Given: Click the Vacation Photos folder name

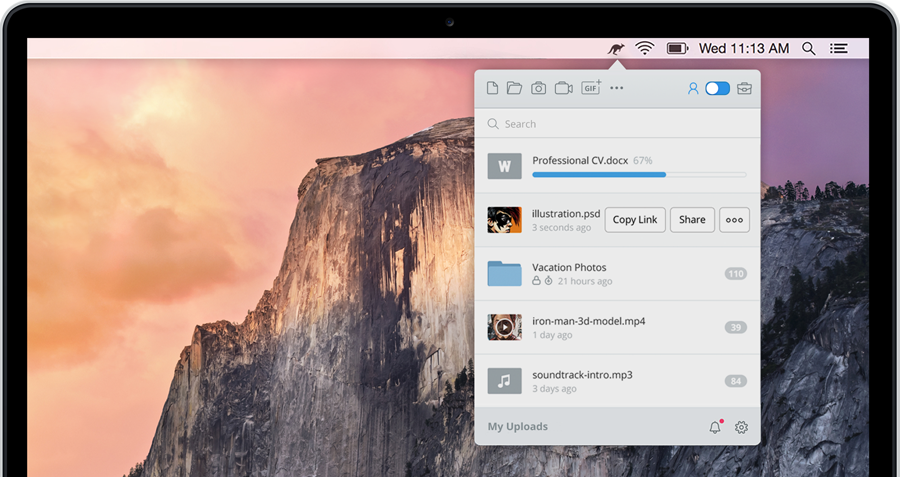Looking at the screenshot, I should point(569,267).
